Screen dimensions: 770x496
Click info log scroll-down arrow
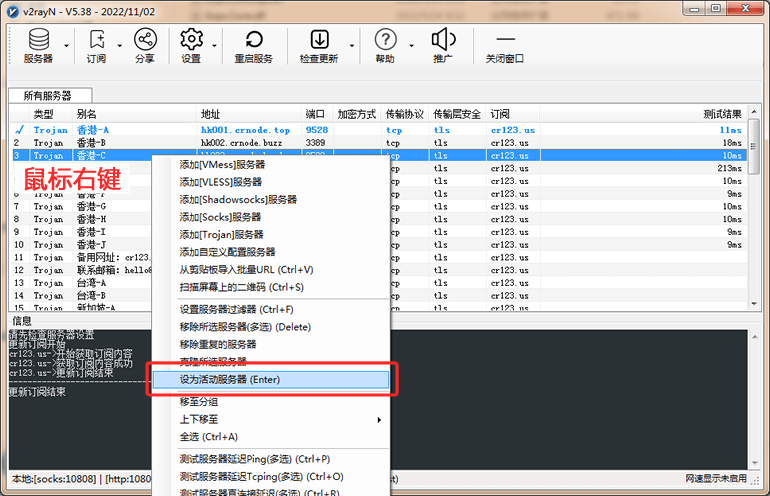tap(754, 463)
